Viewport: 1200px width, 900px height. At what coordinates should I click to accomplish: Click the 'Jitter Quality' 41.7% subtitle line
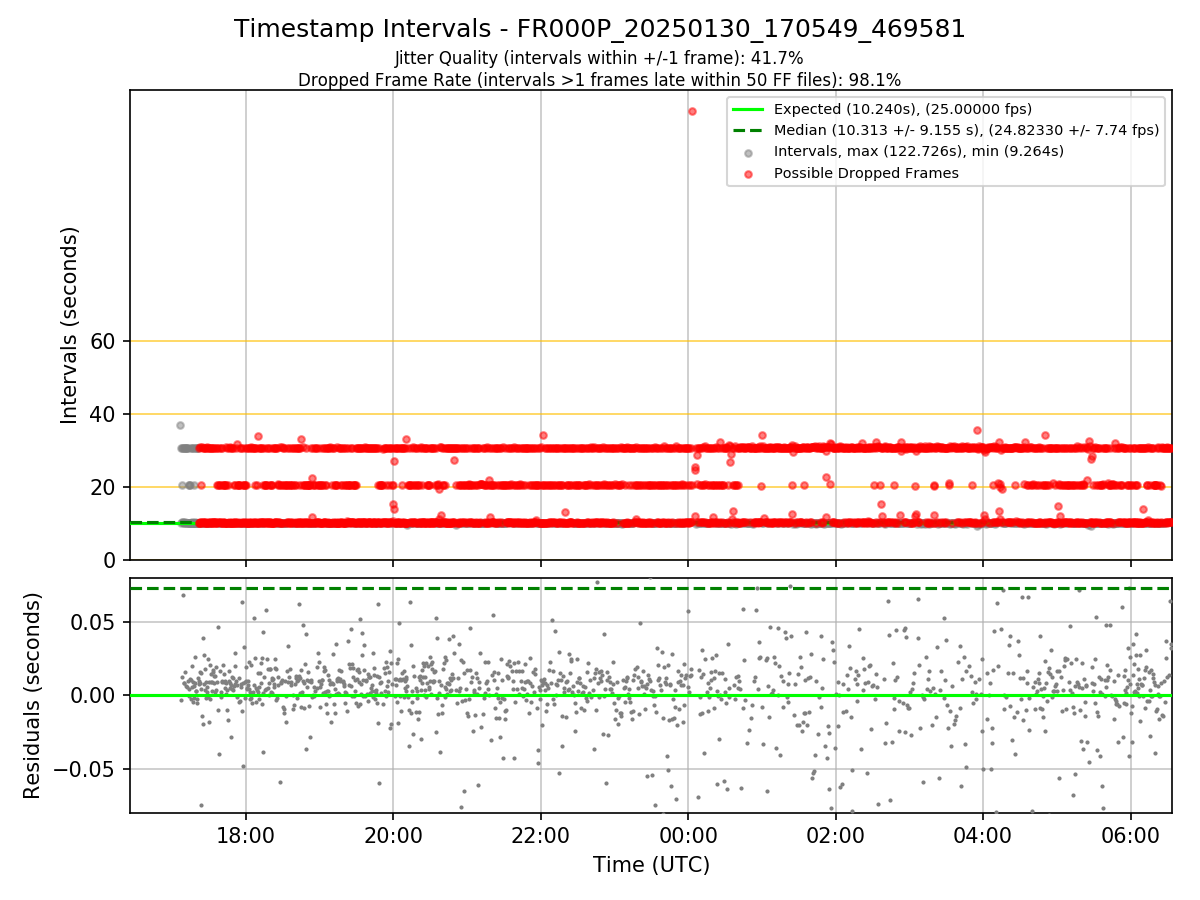click(x=599, y=58)
